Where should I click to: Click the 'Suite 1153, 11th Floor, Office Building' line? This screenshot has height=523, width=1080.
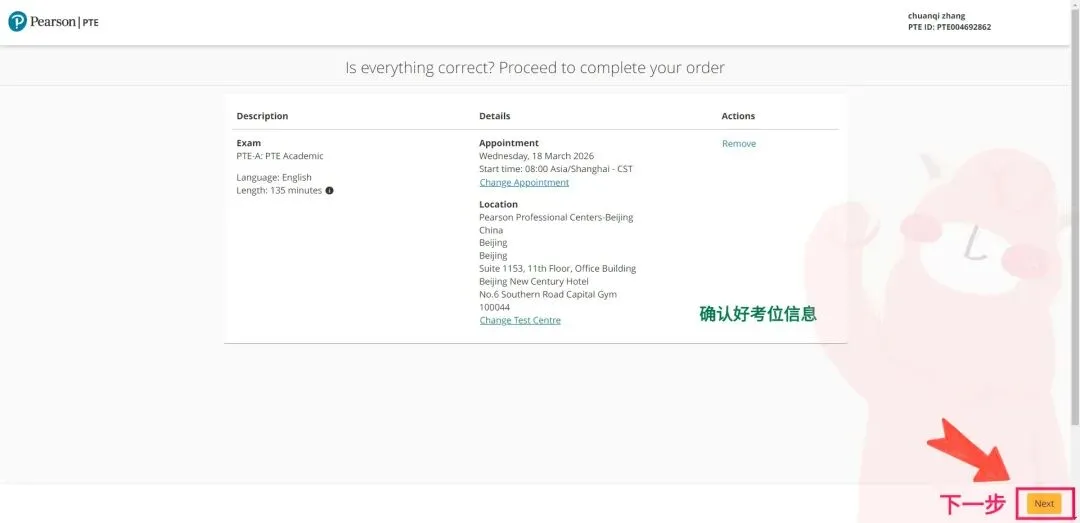pyautogui.click(x=558, y=269)
